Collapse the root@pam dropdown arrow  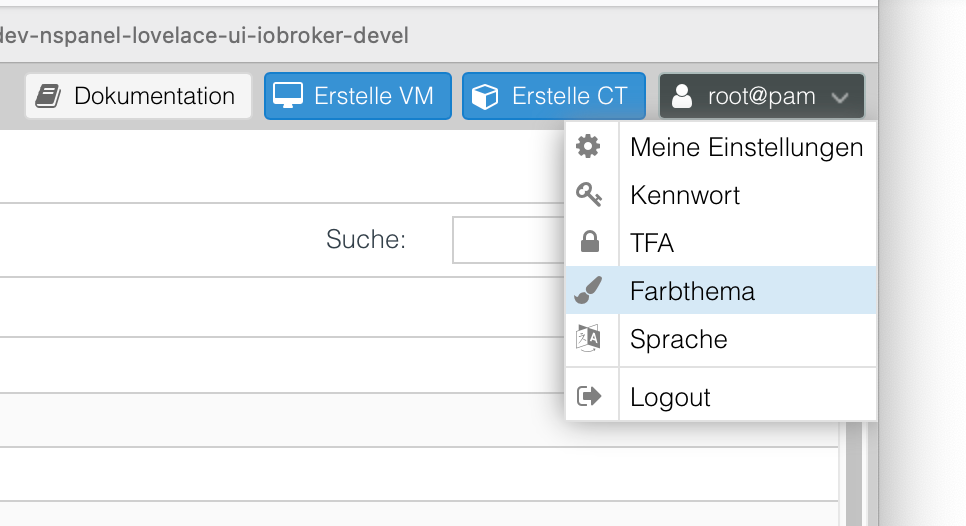tap(840, 98)
